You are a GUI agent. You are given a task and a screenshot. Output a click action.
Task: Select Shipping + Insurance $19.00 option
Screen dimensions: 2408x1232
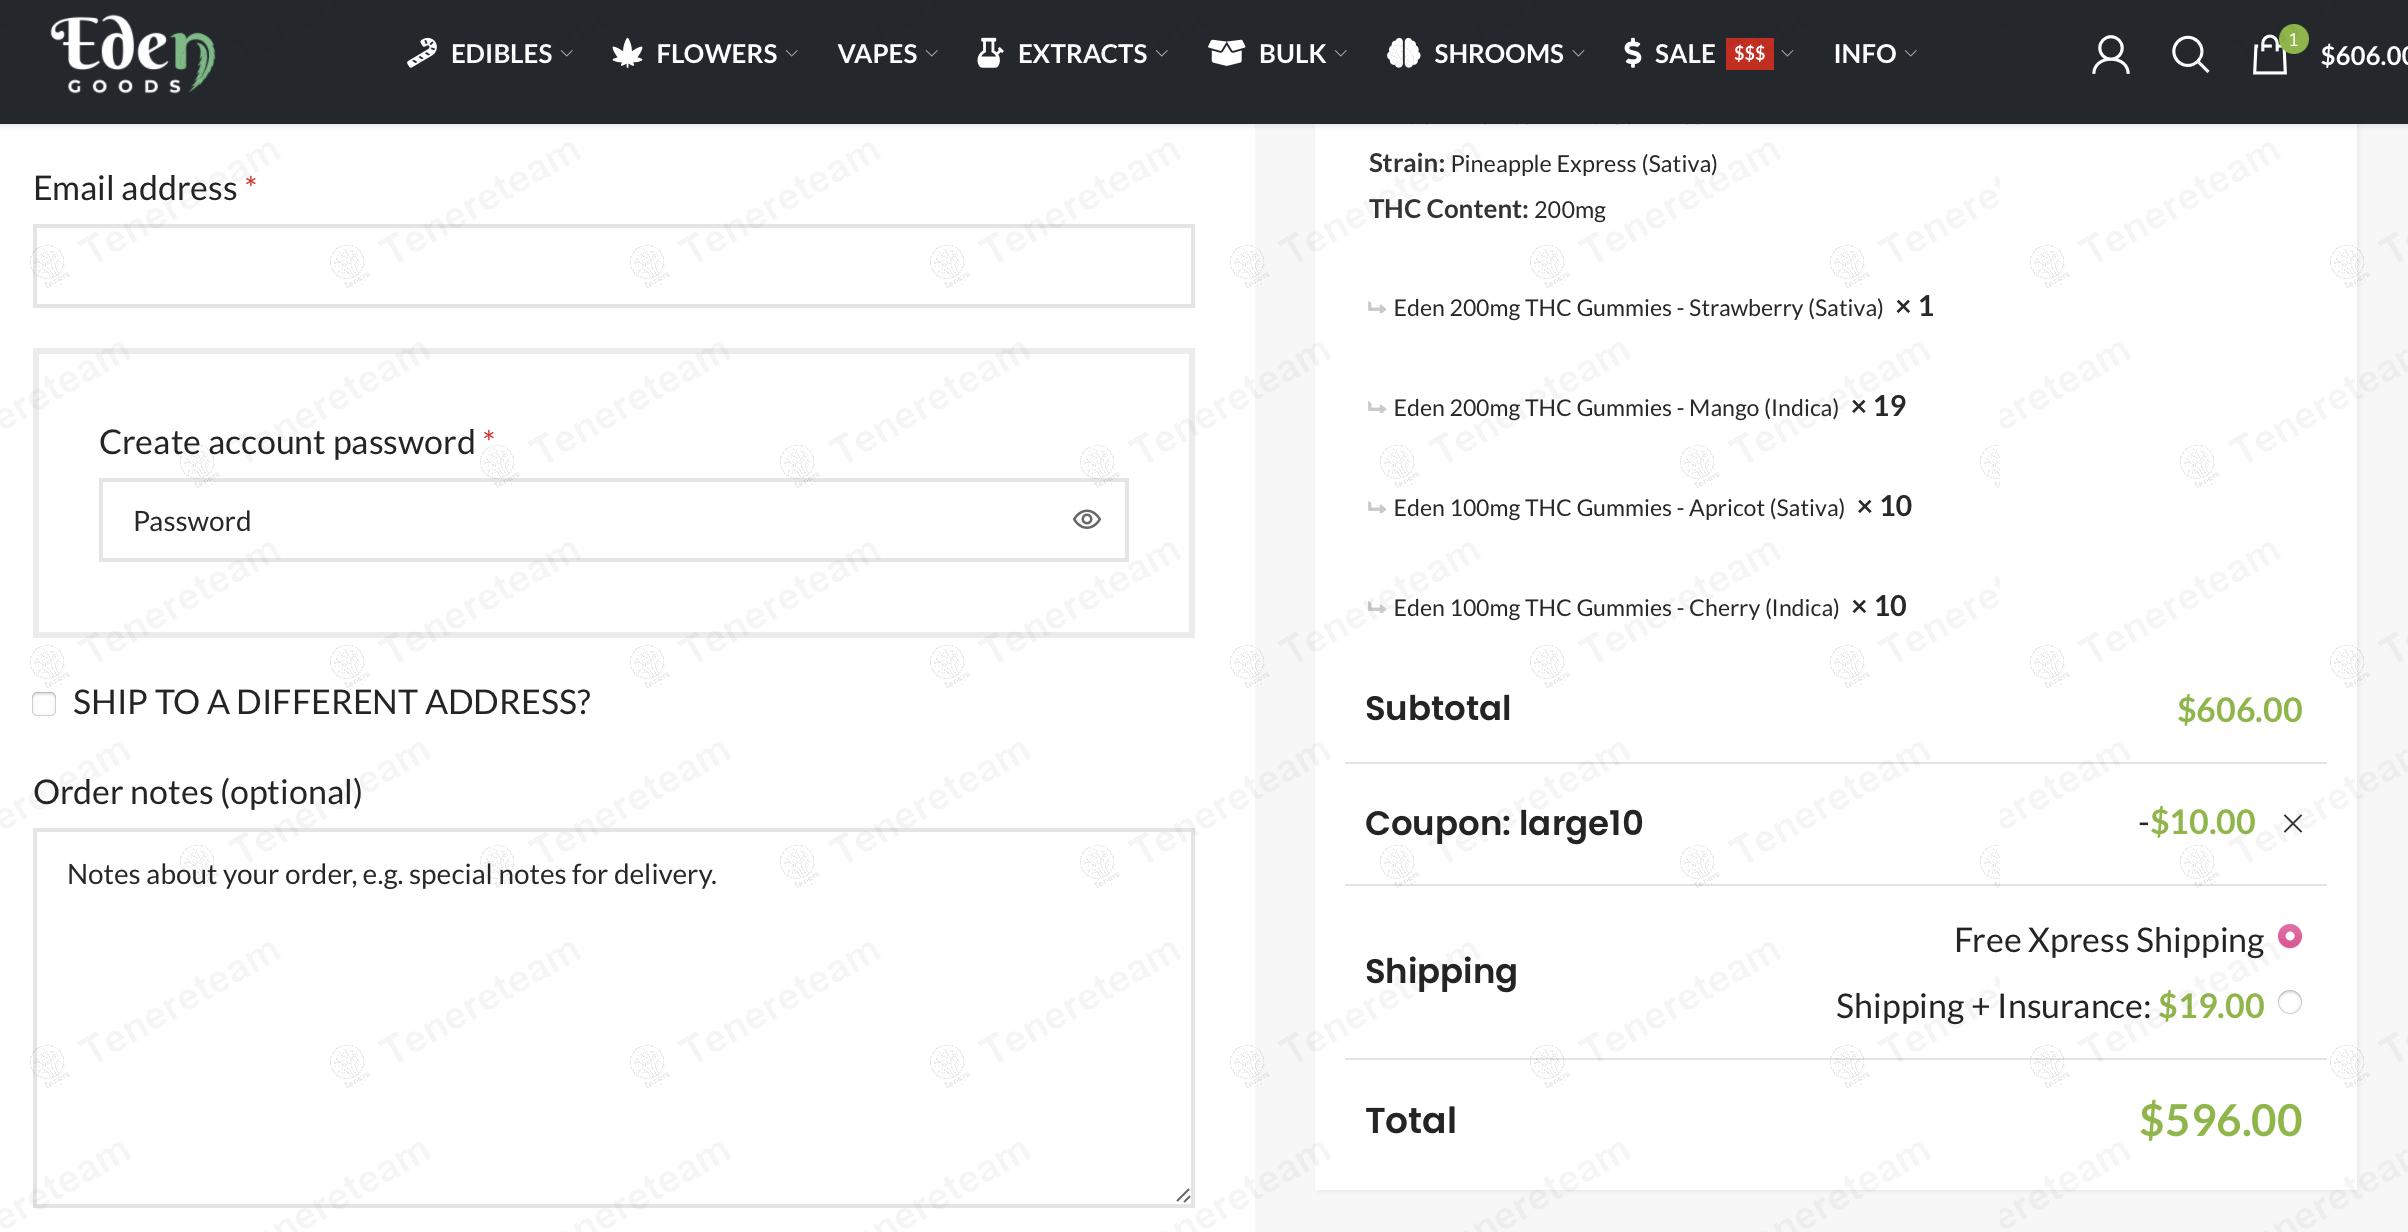click(x=2290, y=1003)
